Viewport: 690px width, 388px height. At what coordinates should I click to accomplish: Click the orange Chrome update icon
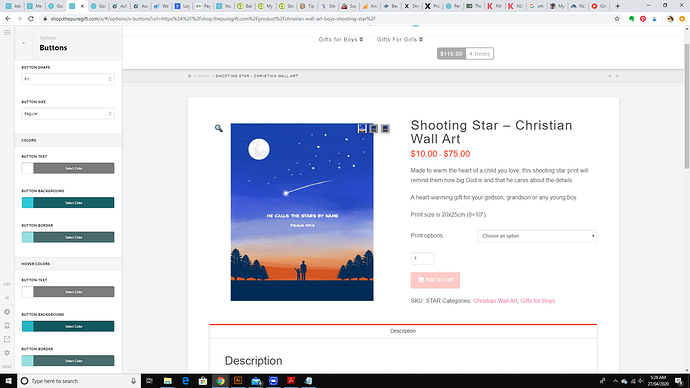tap(682, 19)
